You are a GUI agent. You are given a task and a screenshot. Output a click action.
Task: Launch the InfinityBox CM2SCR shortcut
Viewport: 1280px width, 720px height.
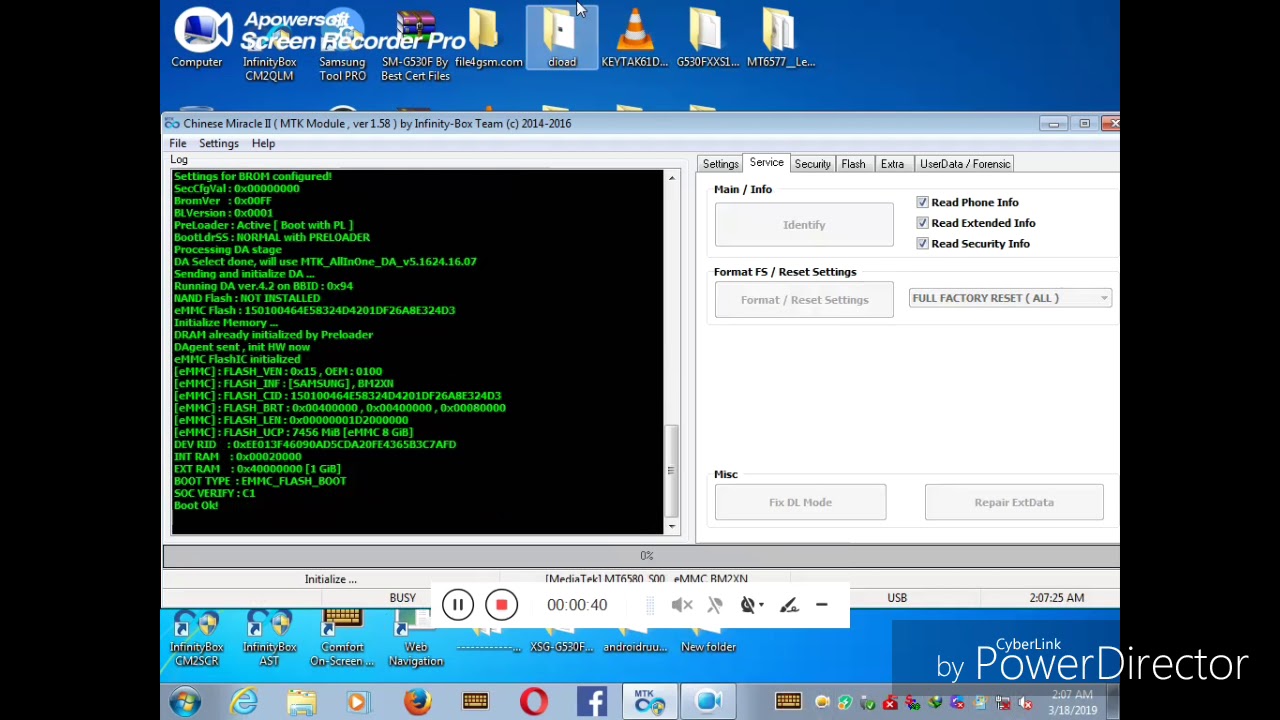[196, 640]
